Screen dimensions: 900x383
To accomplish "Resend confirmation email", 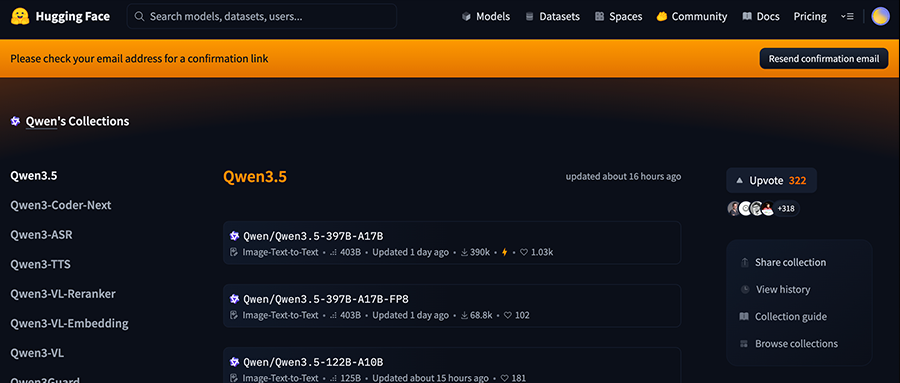I will click(824, 59).
